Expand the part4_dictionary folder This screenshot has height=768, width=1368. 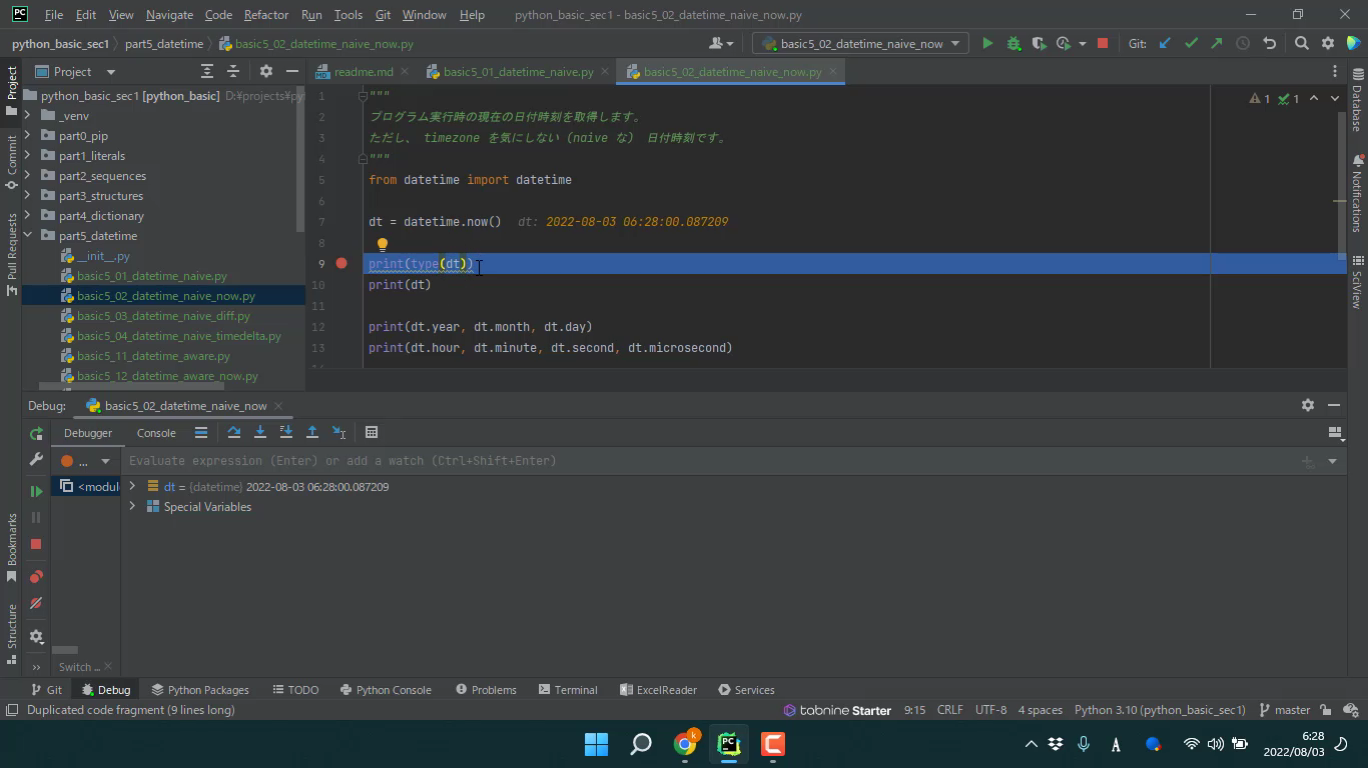pos(28,216)
